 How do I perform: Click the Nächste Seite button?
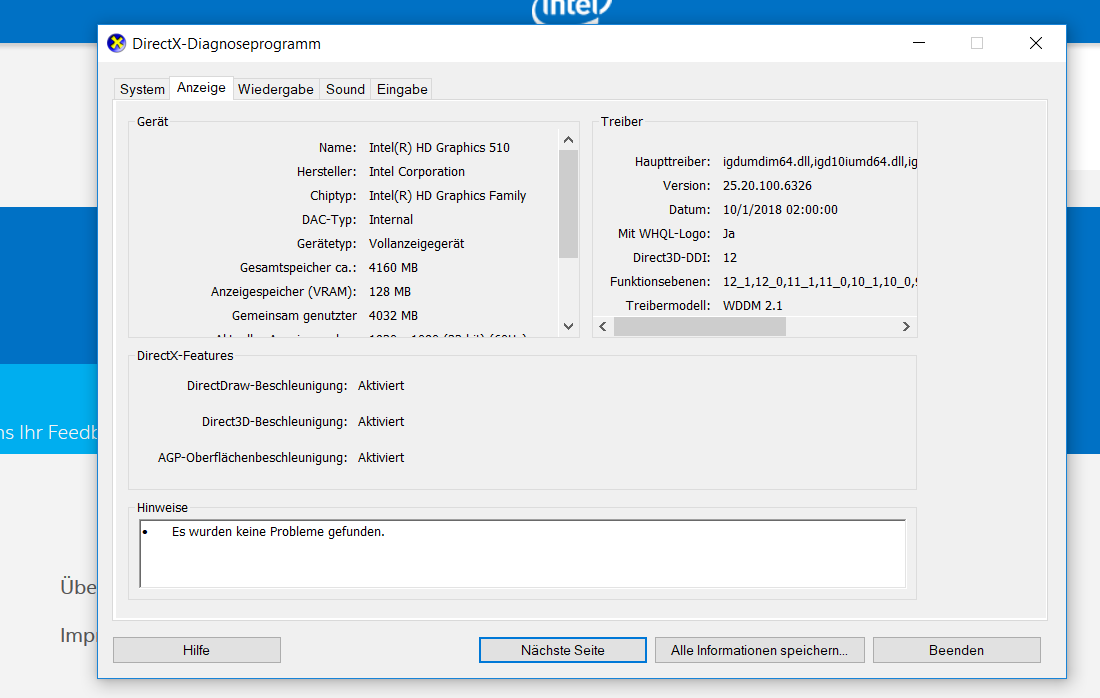[x=562, y=650]
